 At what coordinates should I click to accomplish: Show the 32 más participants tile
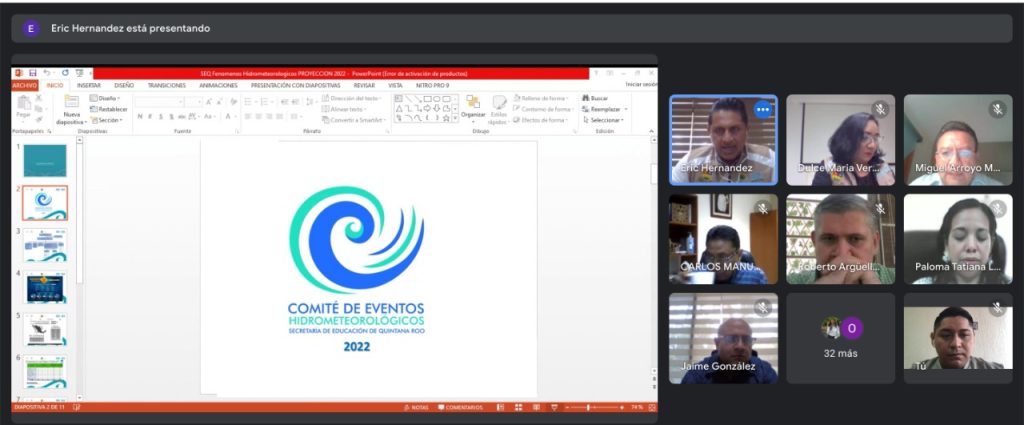click(840, 338)
